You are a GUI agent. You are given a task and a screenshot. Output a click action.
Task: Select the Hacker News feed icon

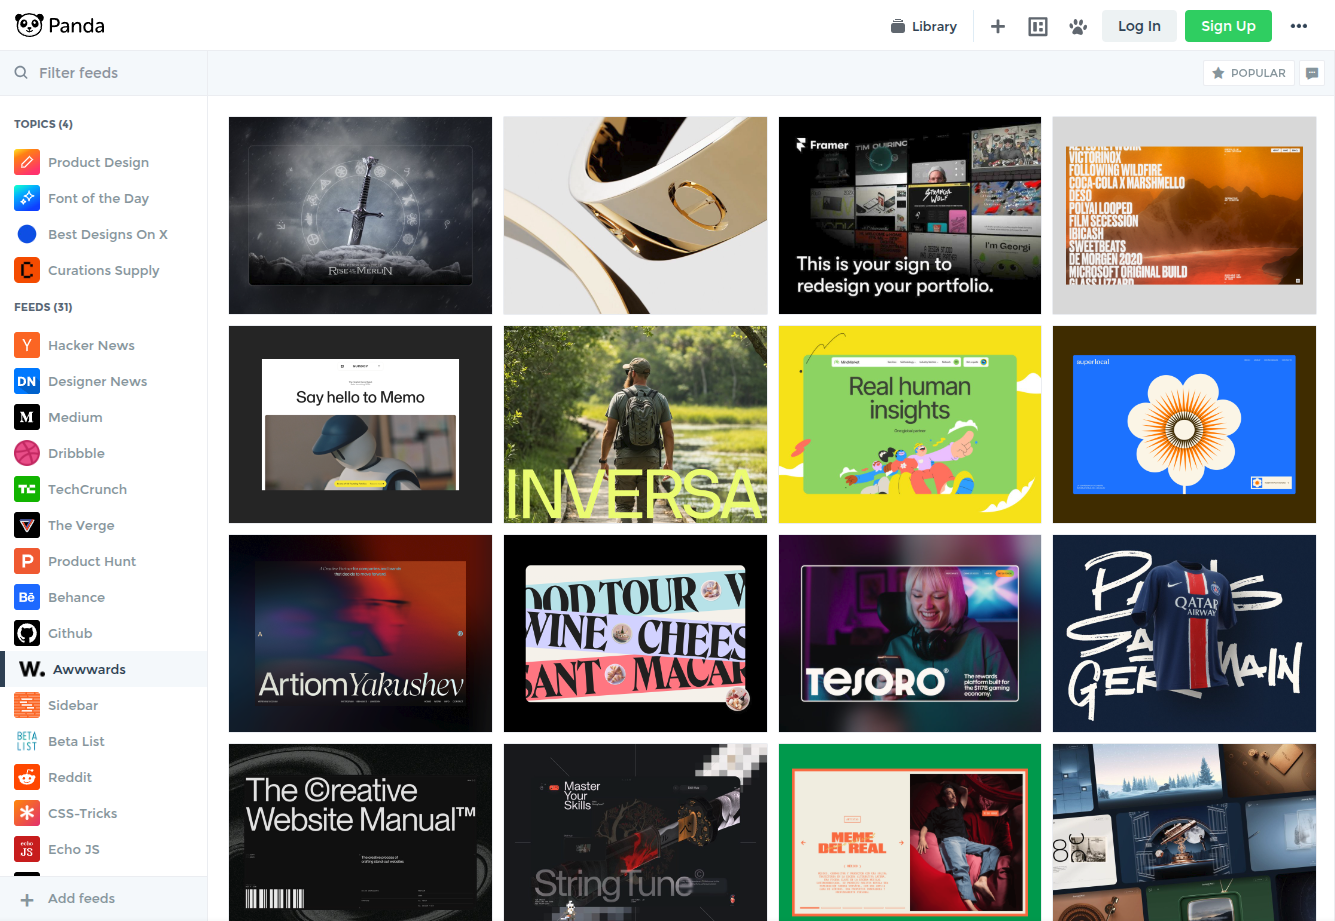click(x=27, y=345)
